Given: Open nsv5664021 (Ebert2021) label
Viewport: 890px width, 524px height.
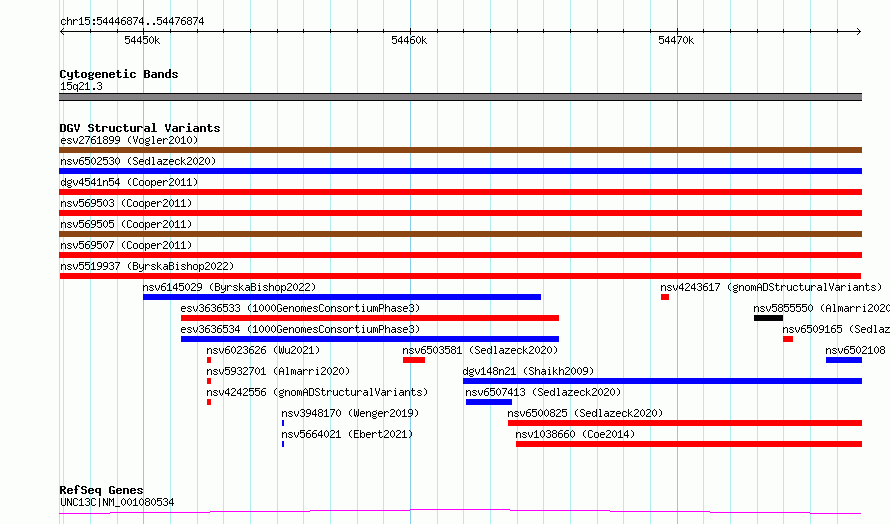Looking at the screenshot, I should point(347,434).
